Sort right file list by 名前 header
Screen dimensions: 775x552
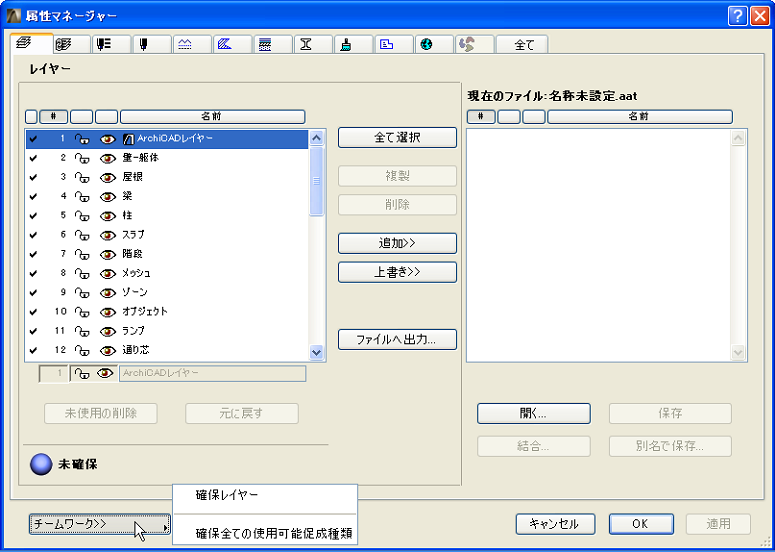640,117
